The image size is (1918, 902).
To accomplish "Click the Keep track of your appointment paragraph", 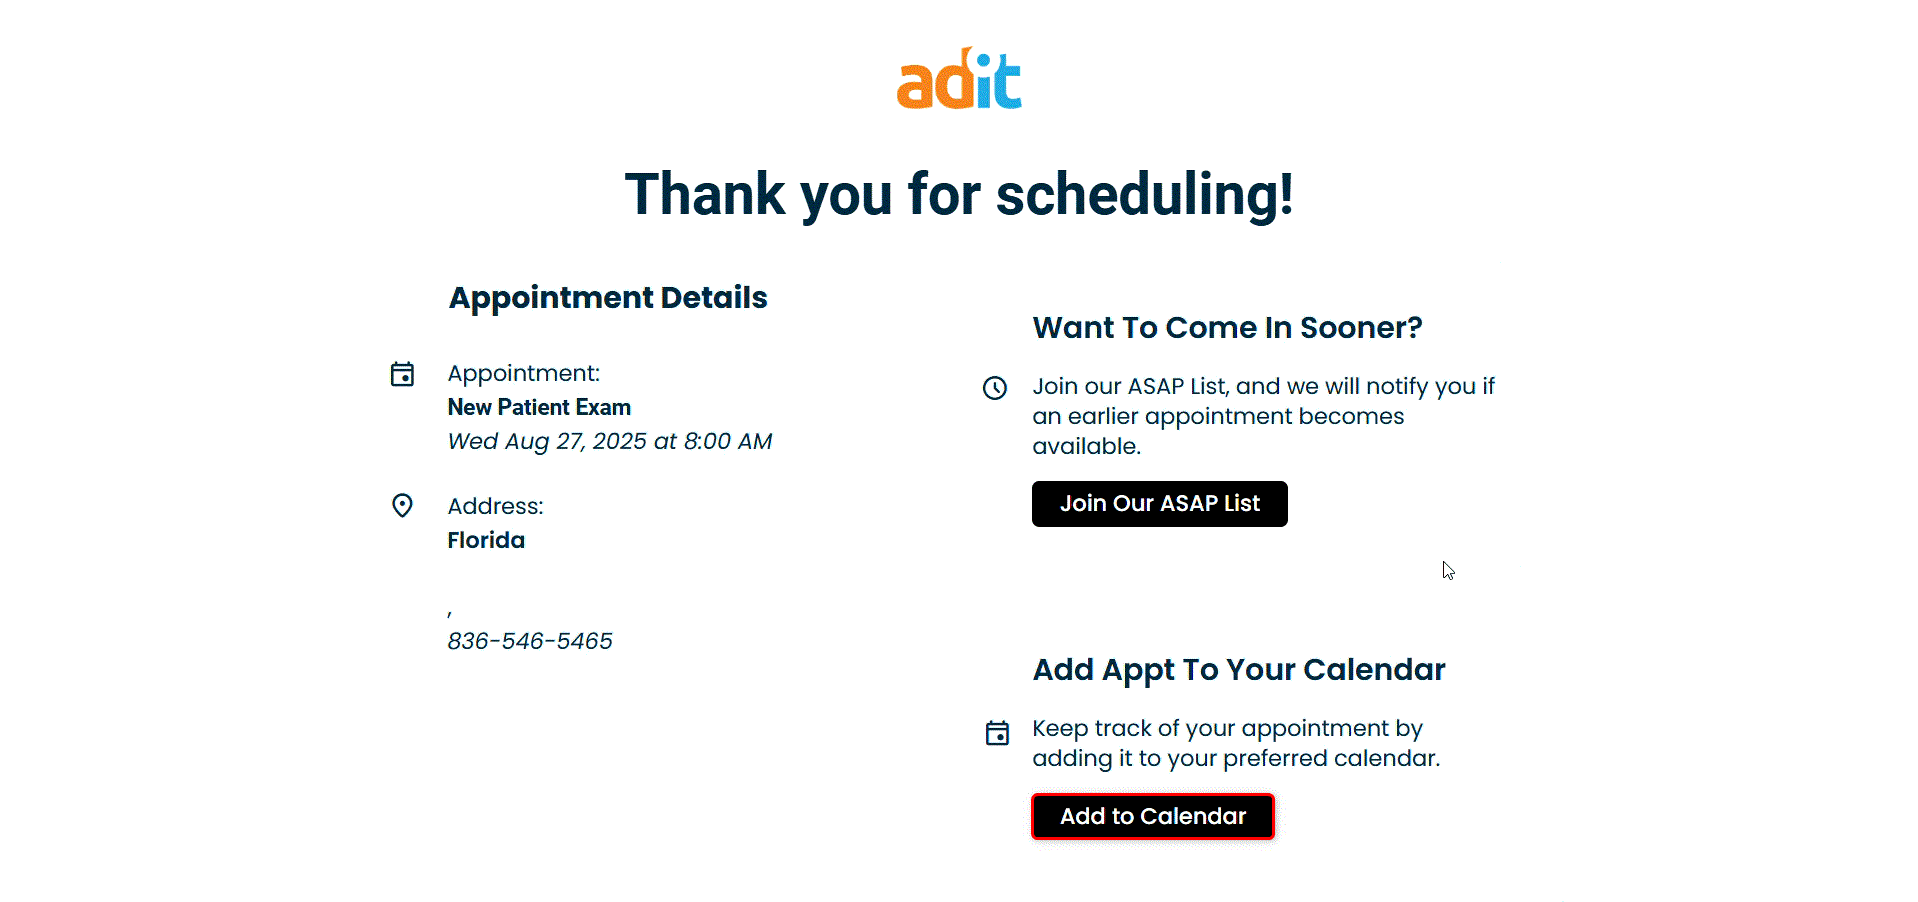I will tap(1236, 743).
